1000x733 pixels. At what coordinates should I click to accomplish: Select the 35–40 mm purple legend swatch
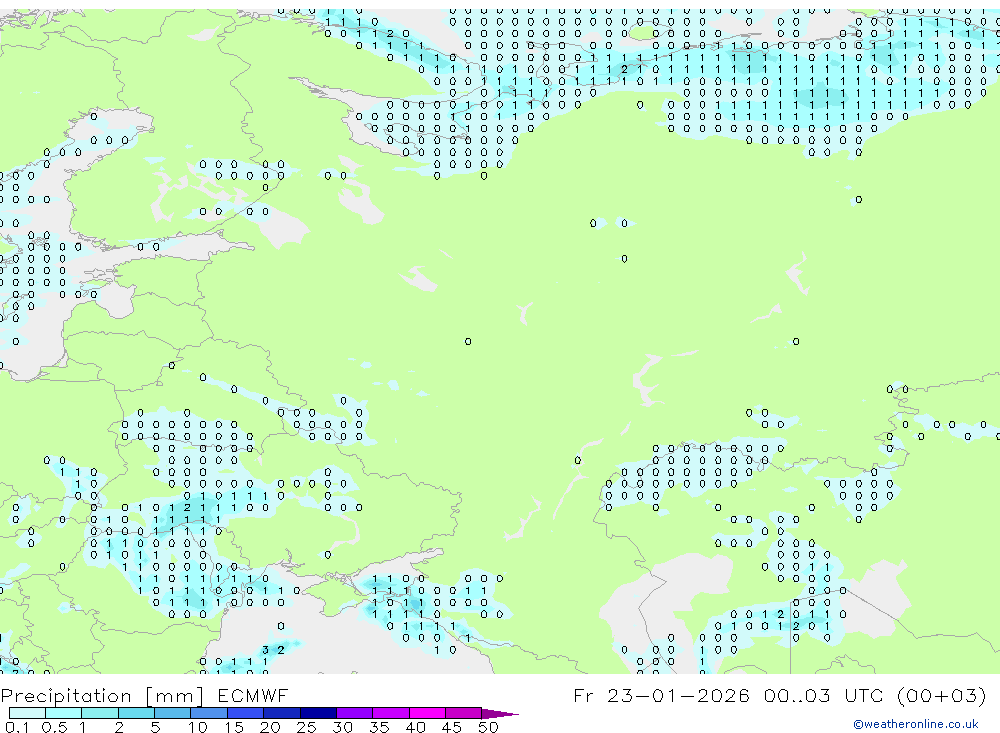pos(390,713)
